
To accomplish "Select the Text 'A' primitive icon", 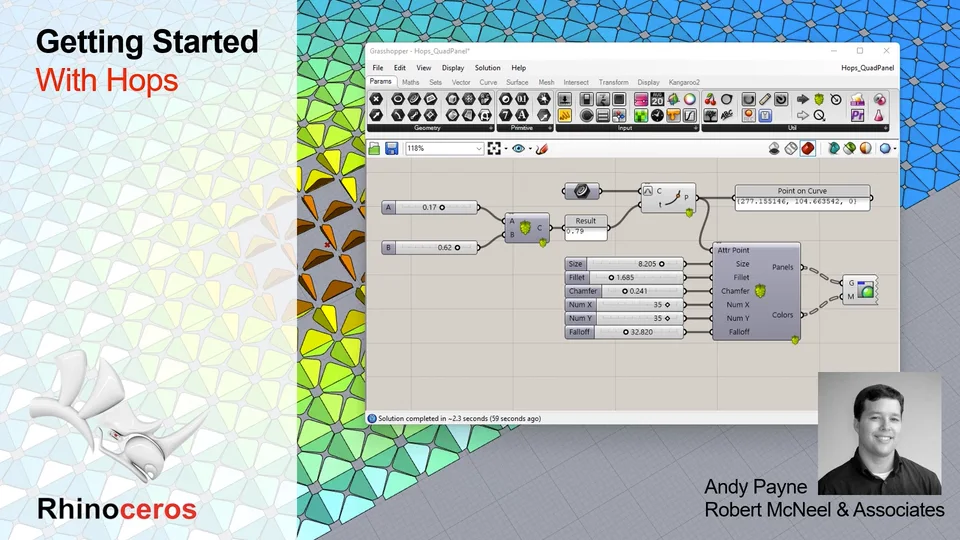I will tap(522, 114).
